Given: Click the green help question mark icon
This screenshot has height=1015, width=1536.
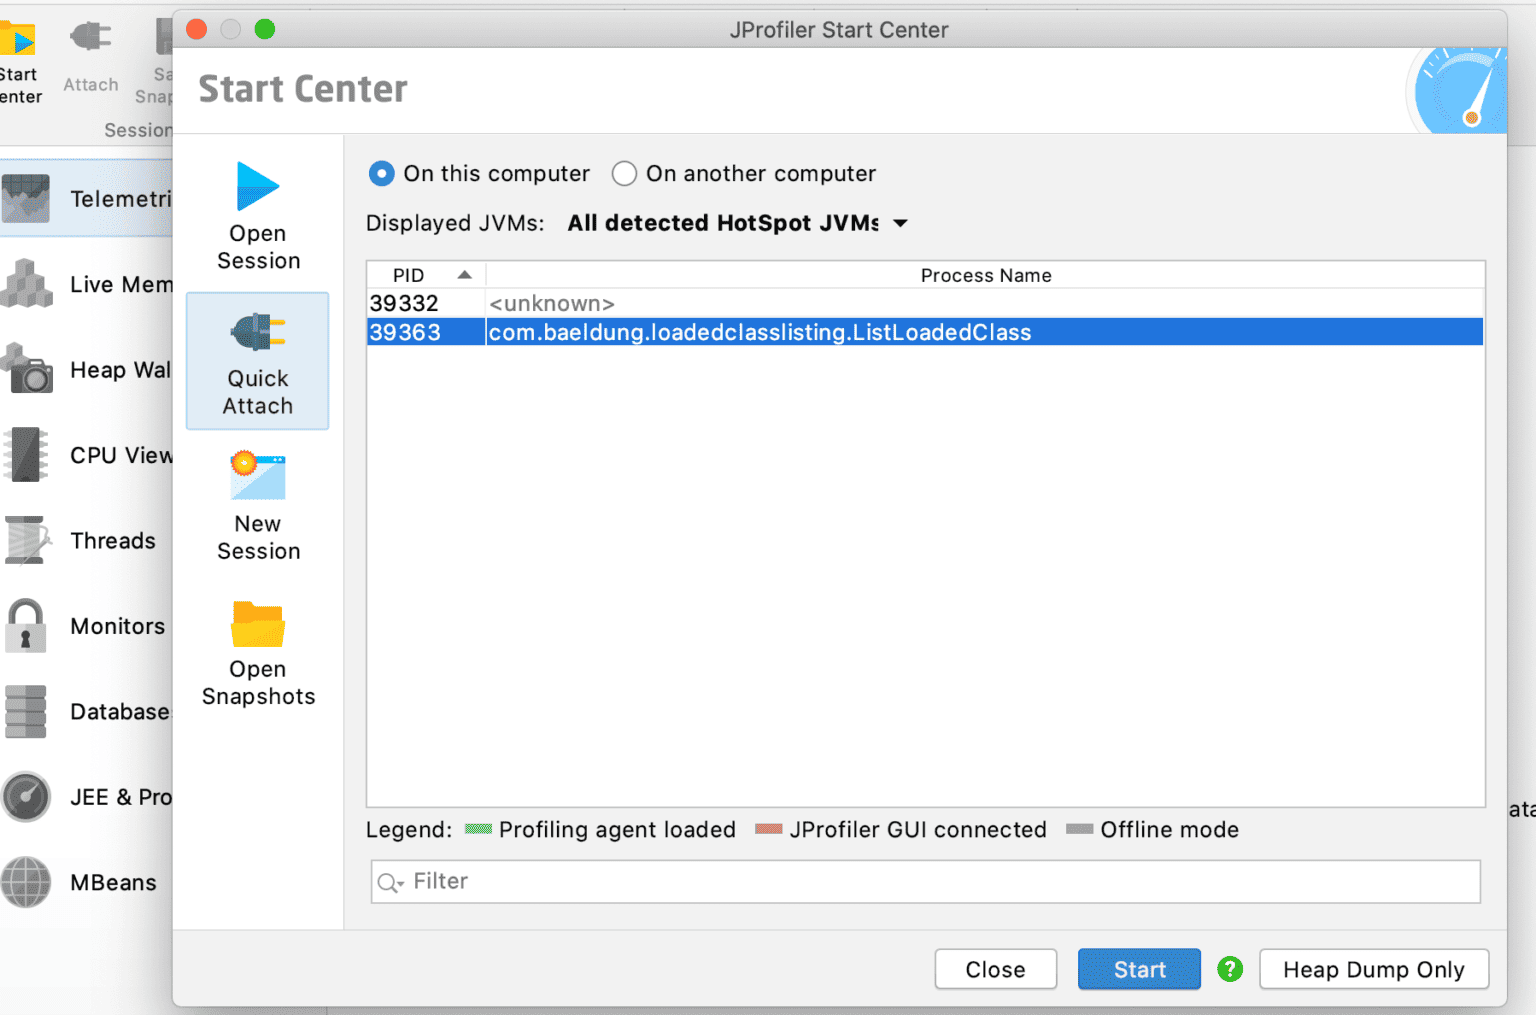Looking at the screenshot, I should [x=1230, y=969].
